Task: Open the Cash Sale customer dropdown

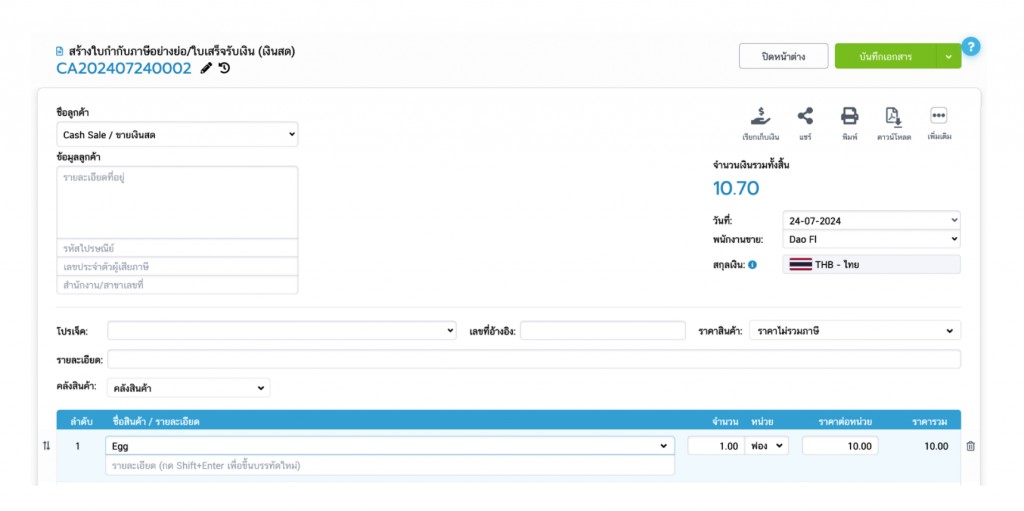Action: [x=177, y=134]
